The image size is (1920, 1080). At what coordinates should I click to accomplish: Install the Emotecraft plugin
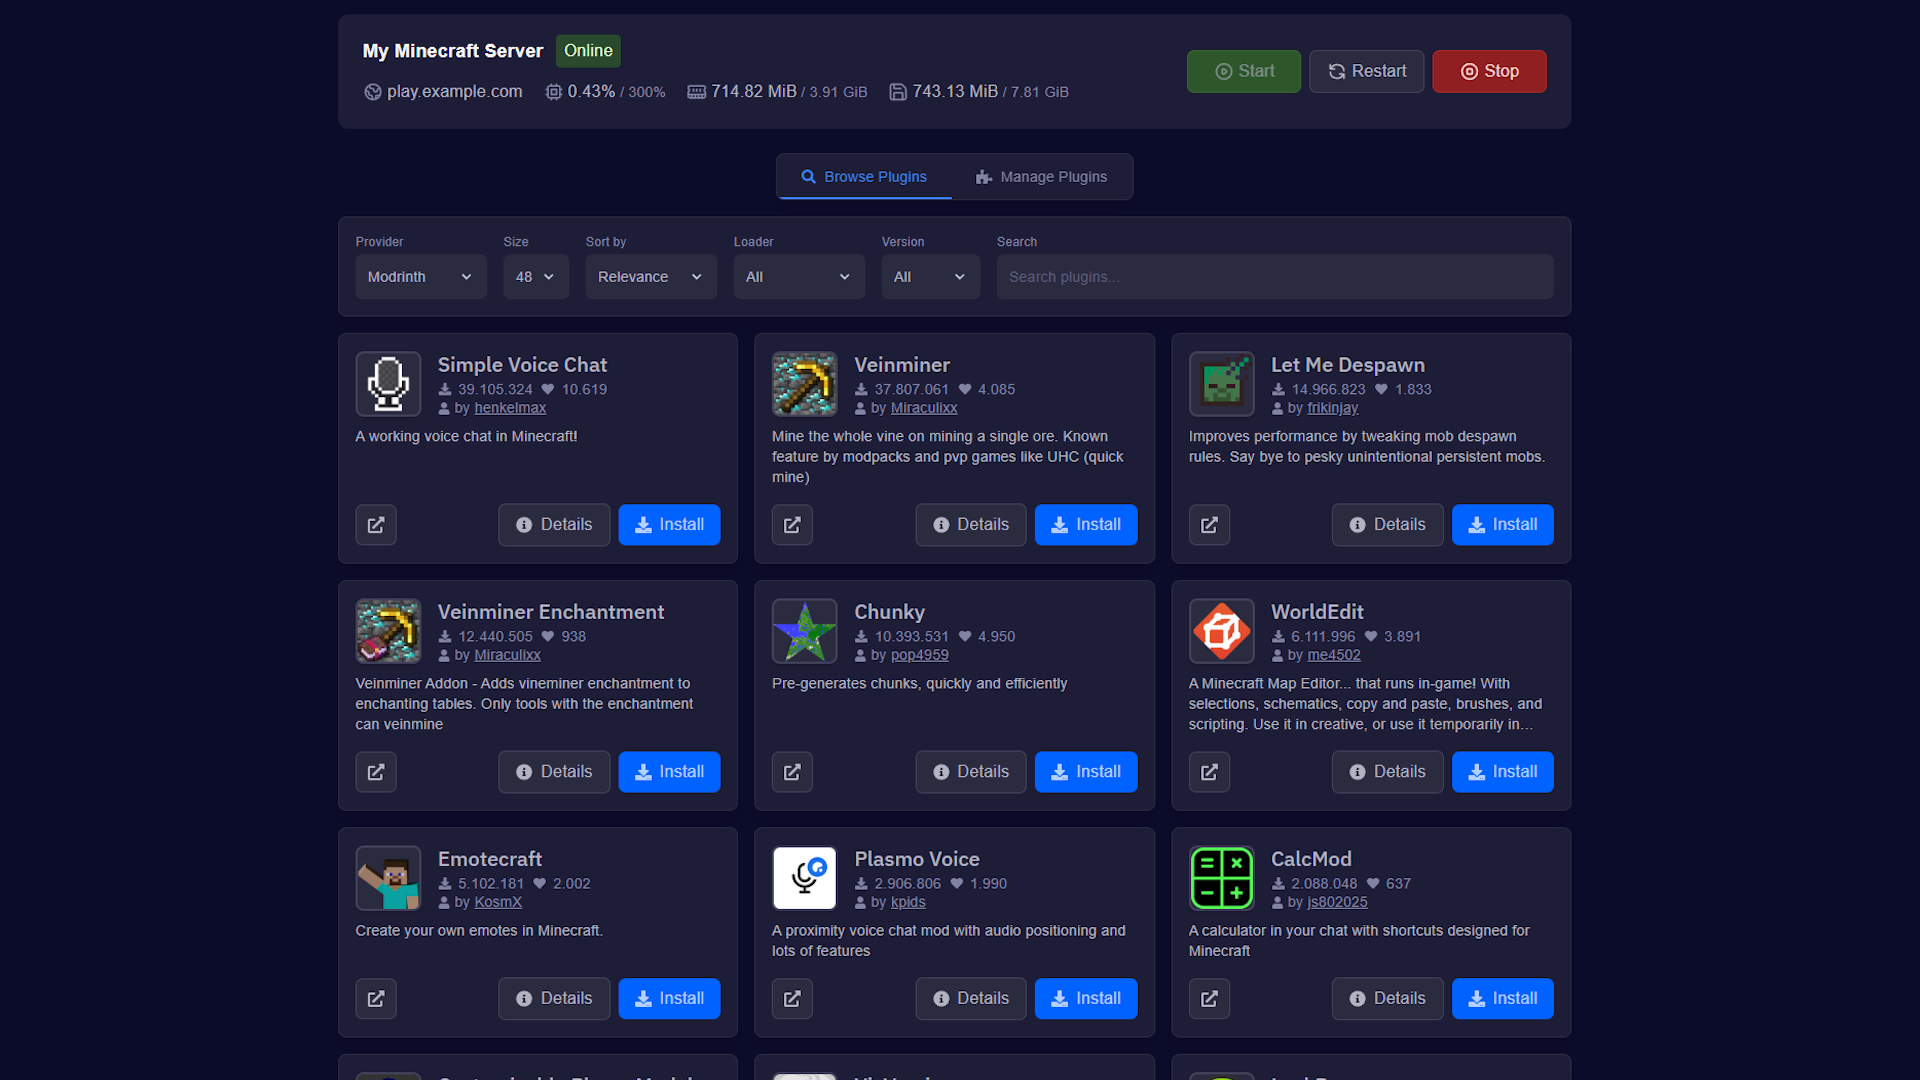[x=669, y=999]
